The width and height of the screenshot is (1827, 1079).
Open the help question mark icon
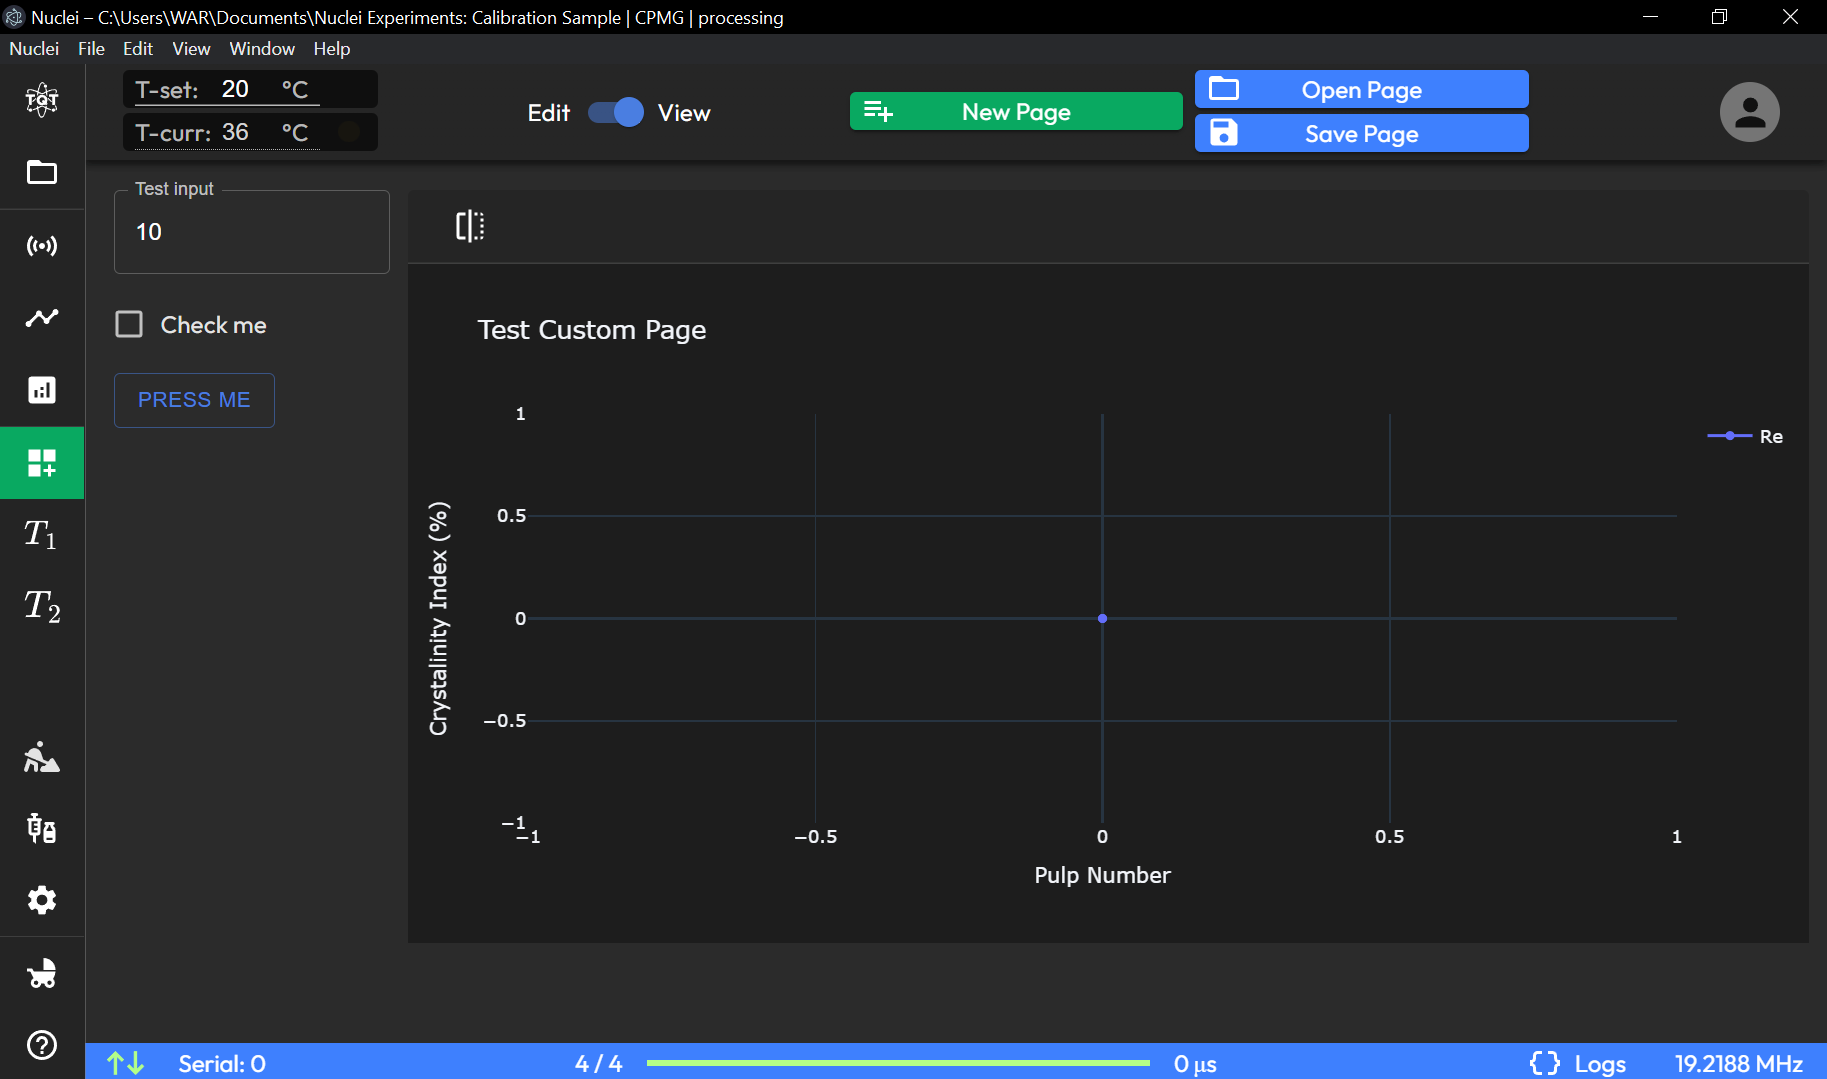42,1045
